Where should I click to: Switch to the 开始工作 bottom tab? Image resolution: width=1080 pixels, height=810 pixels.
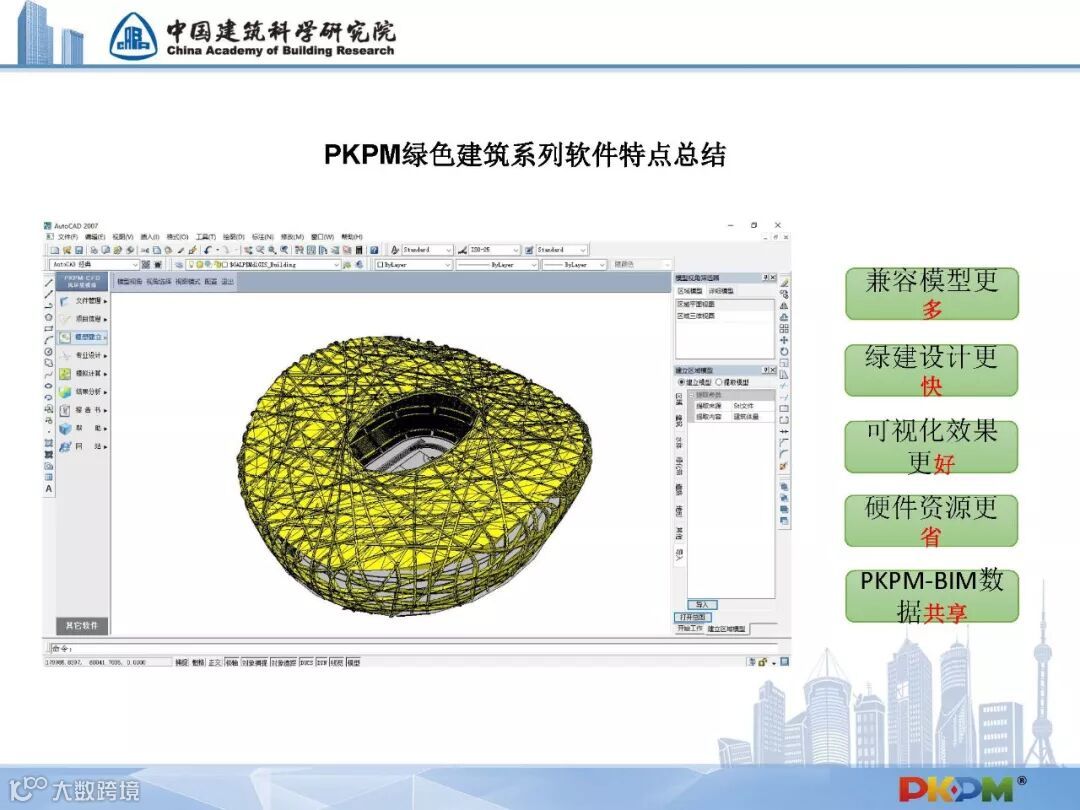690,628
